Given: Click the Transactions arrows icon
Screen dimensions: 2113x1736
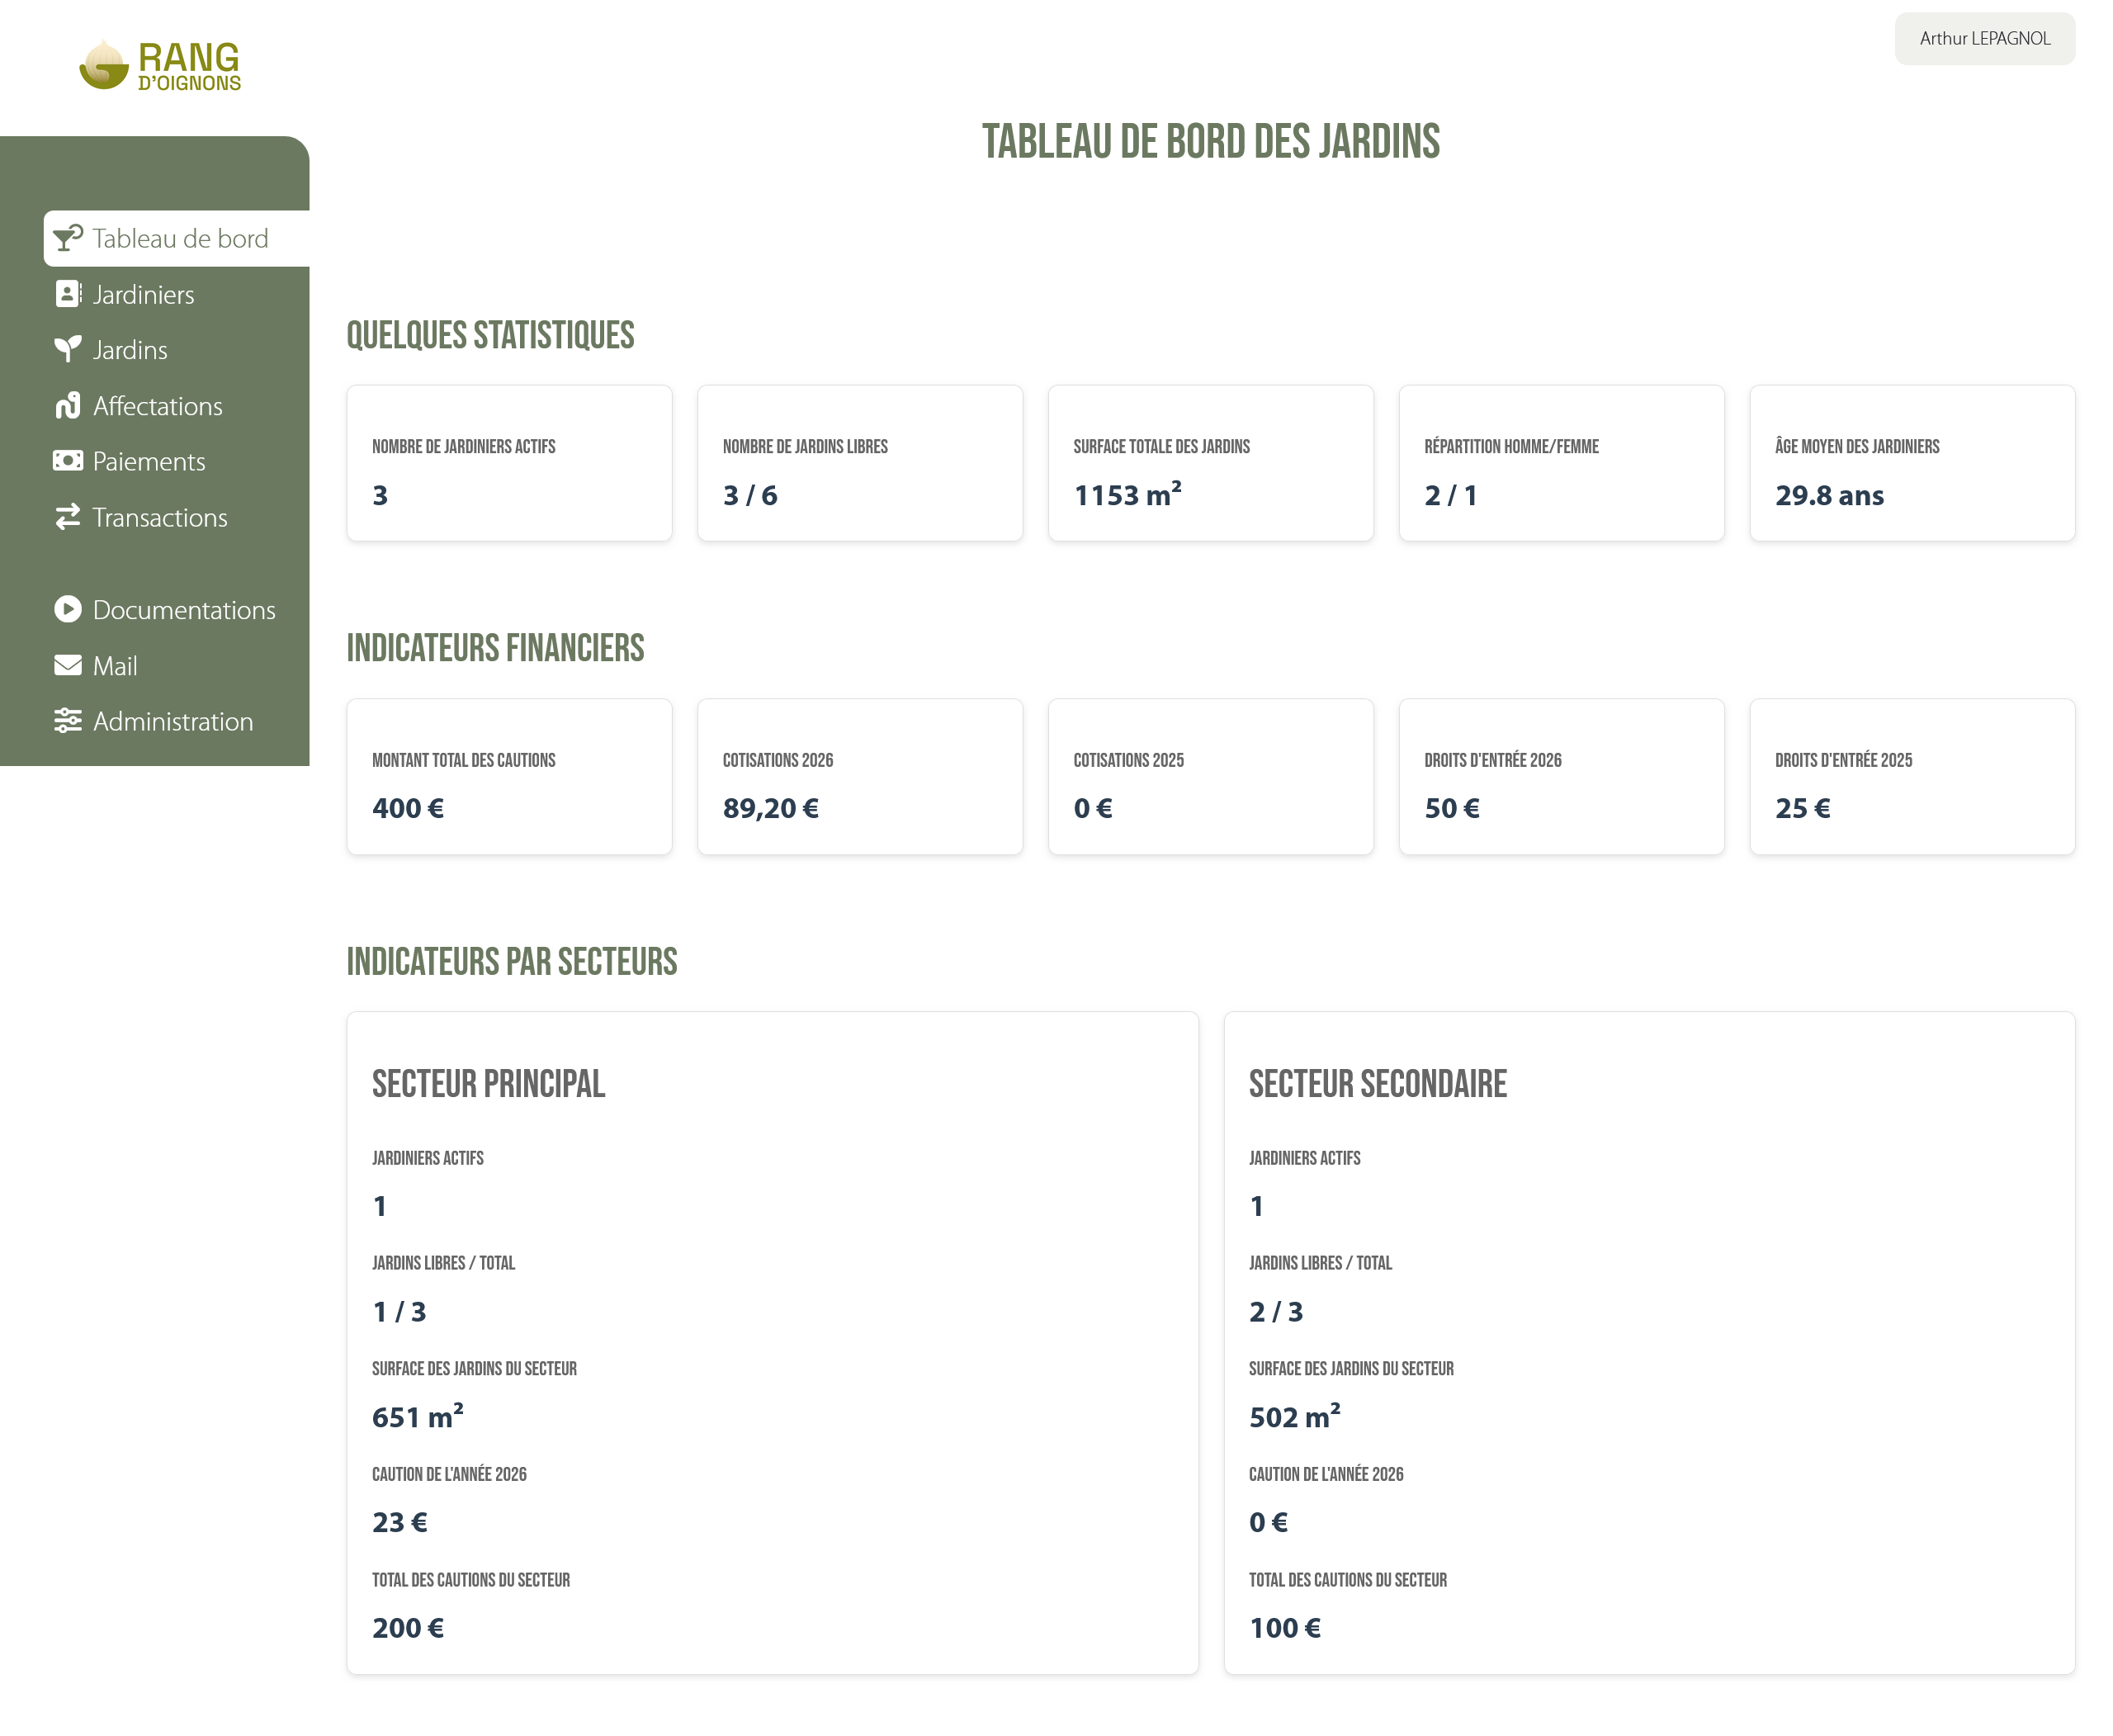Looking at the screenshot, I should point(68,517).
